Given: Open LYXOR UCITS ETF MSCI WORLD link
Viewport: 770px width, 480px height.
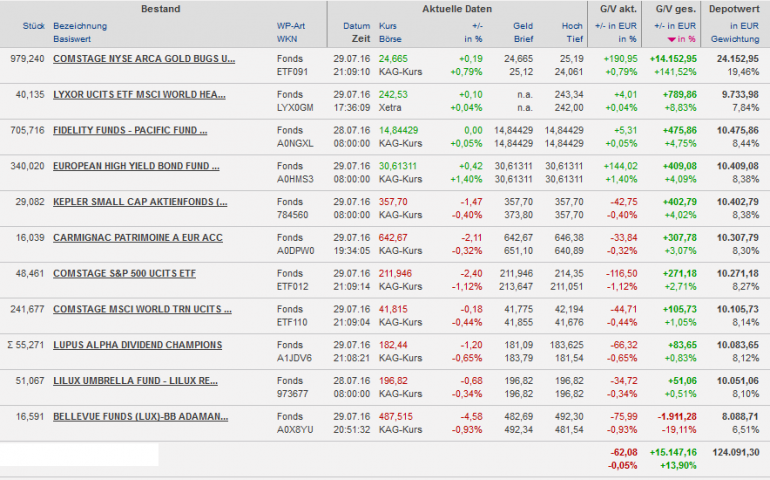Looking at the screenshot, I should 144,95.
